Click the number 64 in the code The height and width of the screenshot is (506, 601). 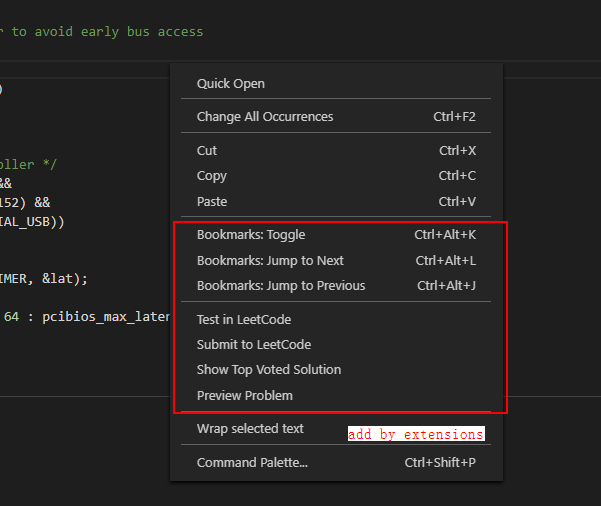point(11,317)
